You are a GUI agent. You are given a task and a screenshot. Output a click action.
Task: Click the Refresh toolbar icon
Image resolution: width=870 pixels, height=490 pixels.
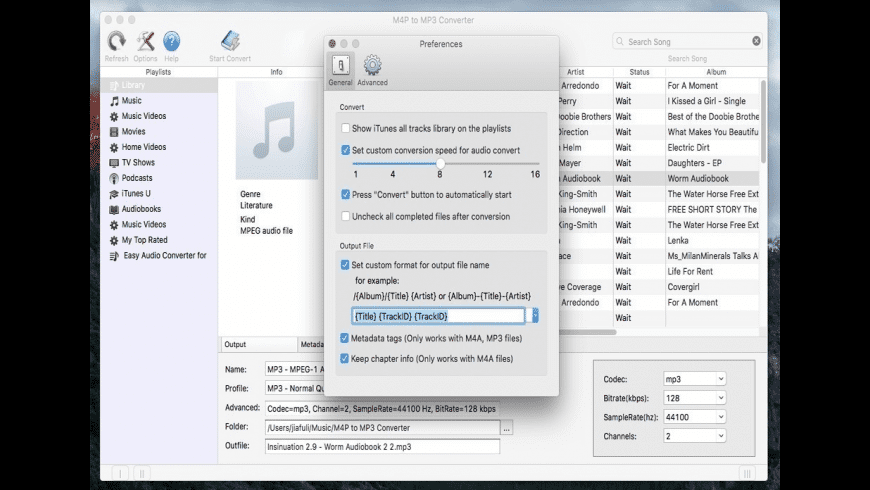click(x=117, y=41)
